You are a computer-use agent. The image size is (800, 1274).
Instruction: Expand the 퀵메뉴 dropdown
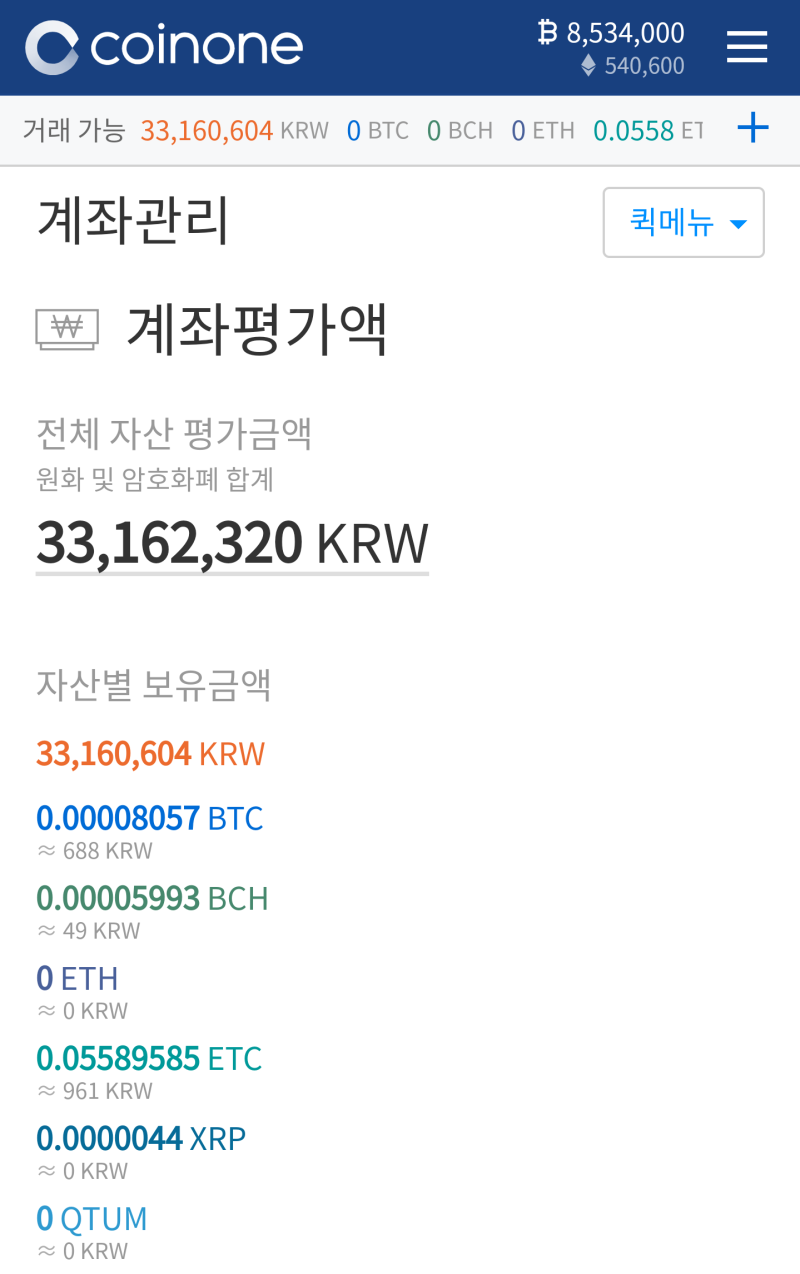click(x=684, y=222)
